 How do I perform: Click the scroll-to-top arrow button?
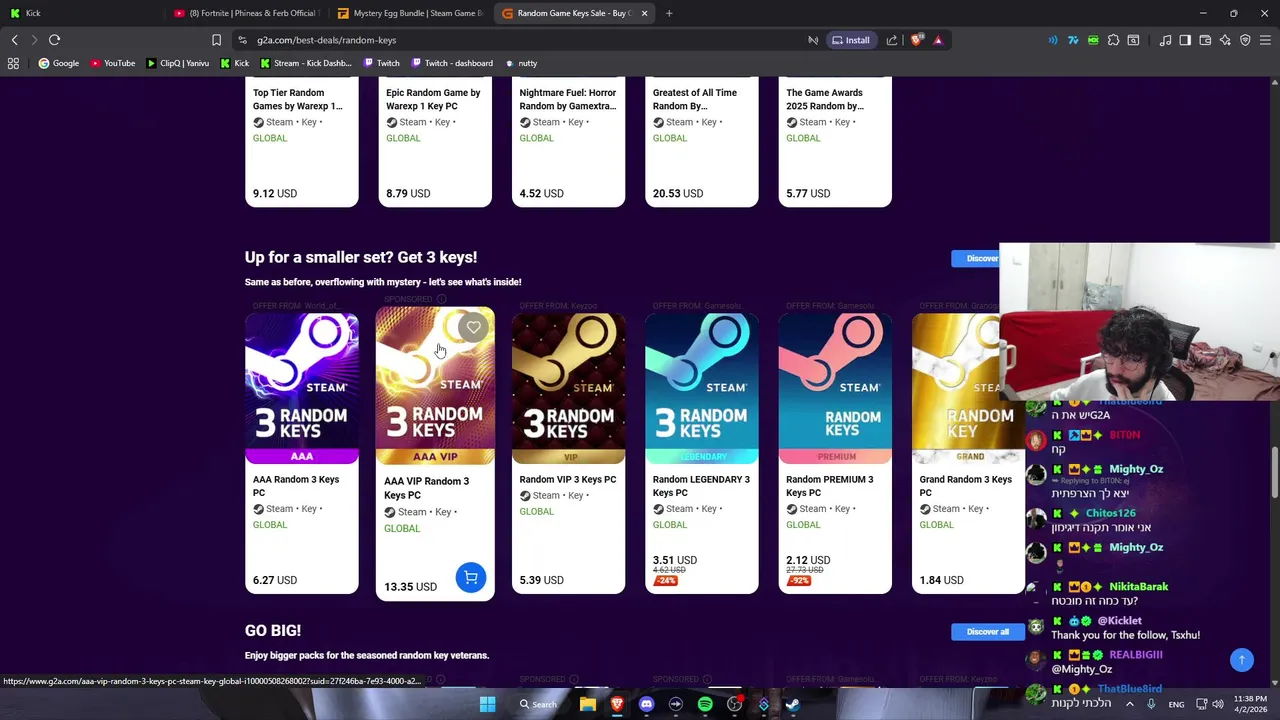coord(1241,659)
